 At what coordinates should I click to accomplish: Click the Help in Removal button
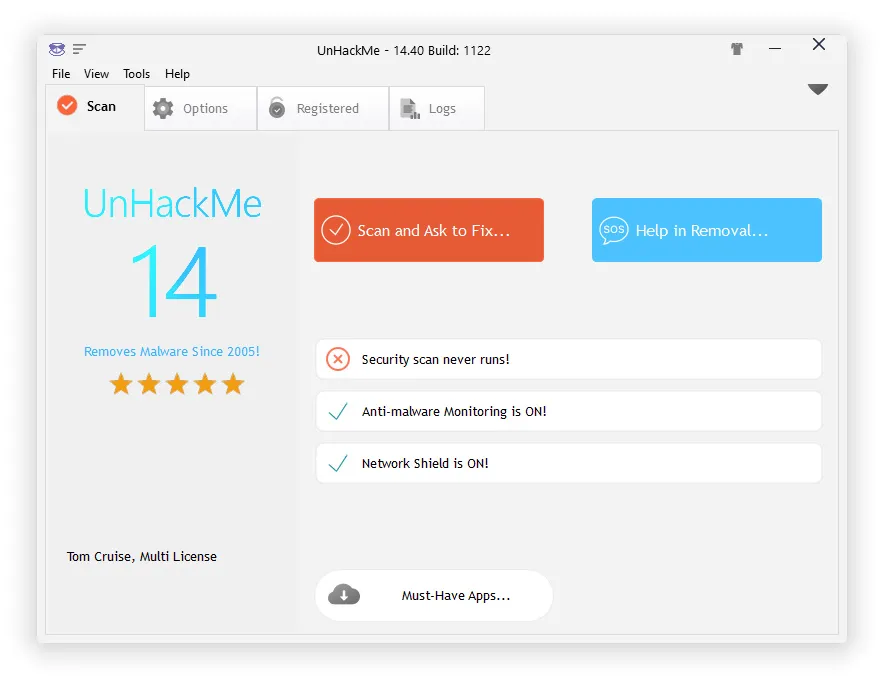pyautogui.click(x=707, y=230)
